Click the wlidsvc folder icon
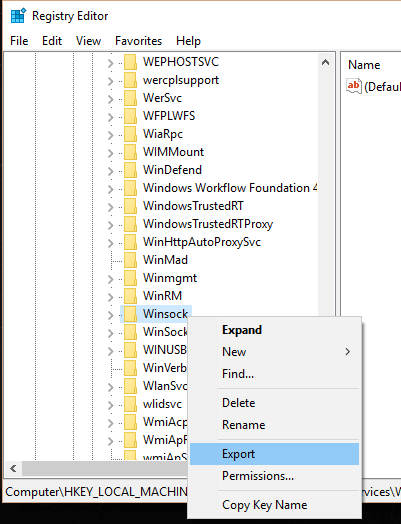 pyautogui.click(x=130, y=404)
